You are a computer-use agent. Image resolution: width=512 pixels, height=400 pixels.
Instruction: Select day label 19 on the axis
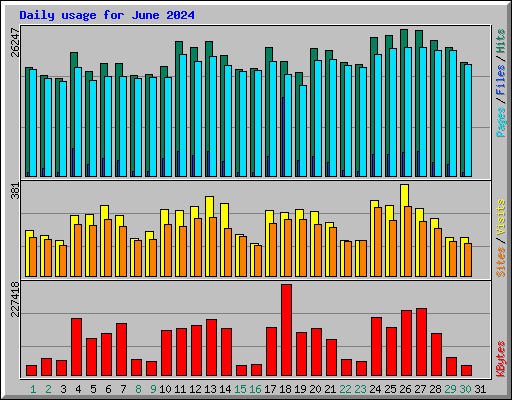coord(300,389)
